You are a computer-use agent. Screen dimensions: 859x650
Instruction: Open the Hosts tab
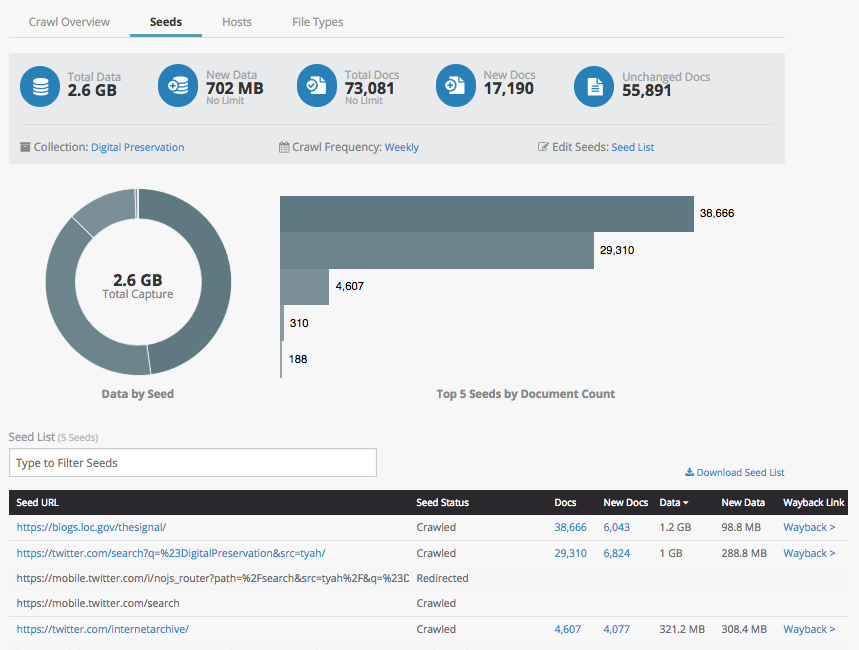point(237,22)
